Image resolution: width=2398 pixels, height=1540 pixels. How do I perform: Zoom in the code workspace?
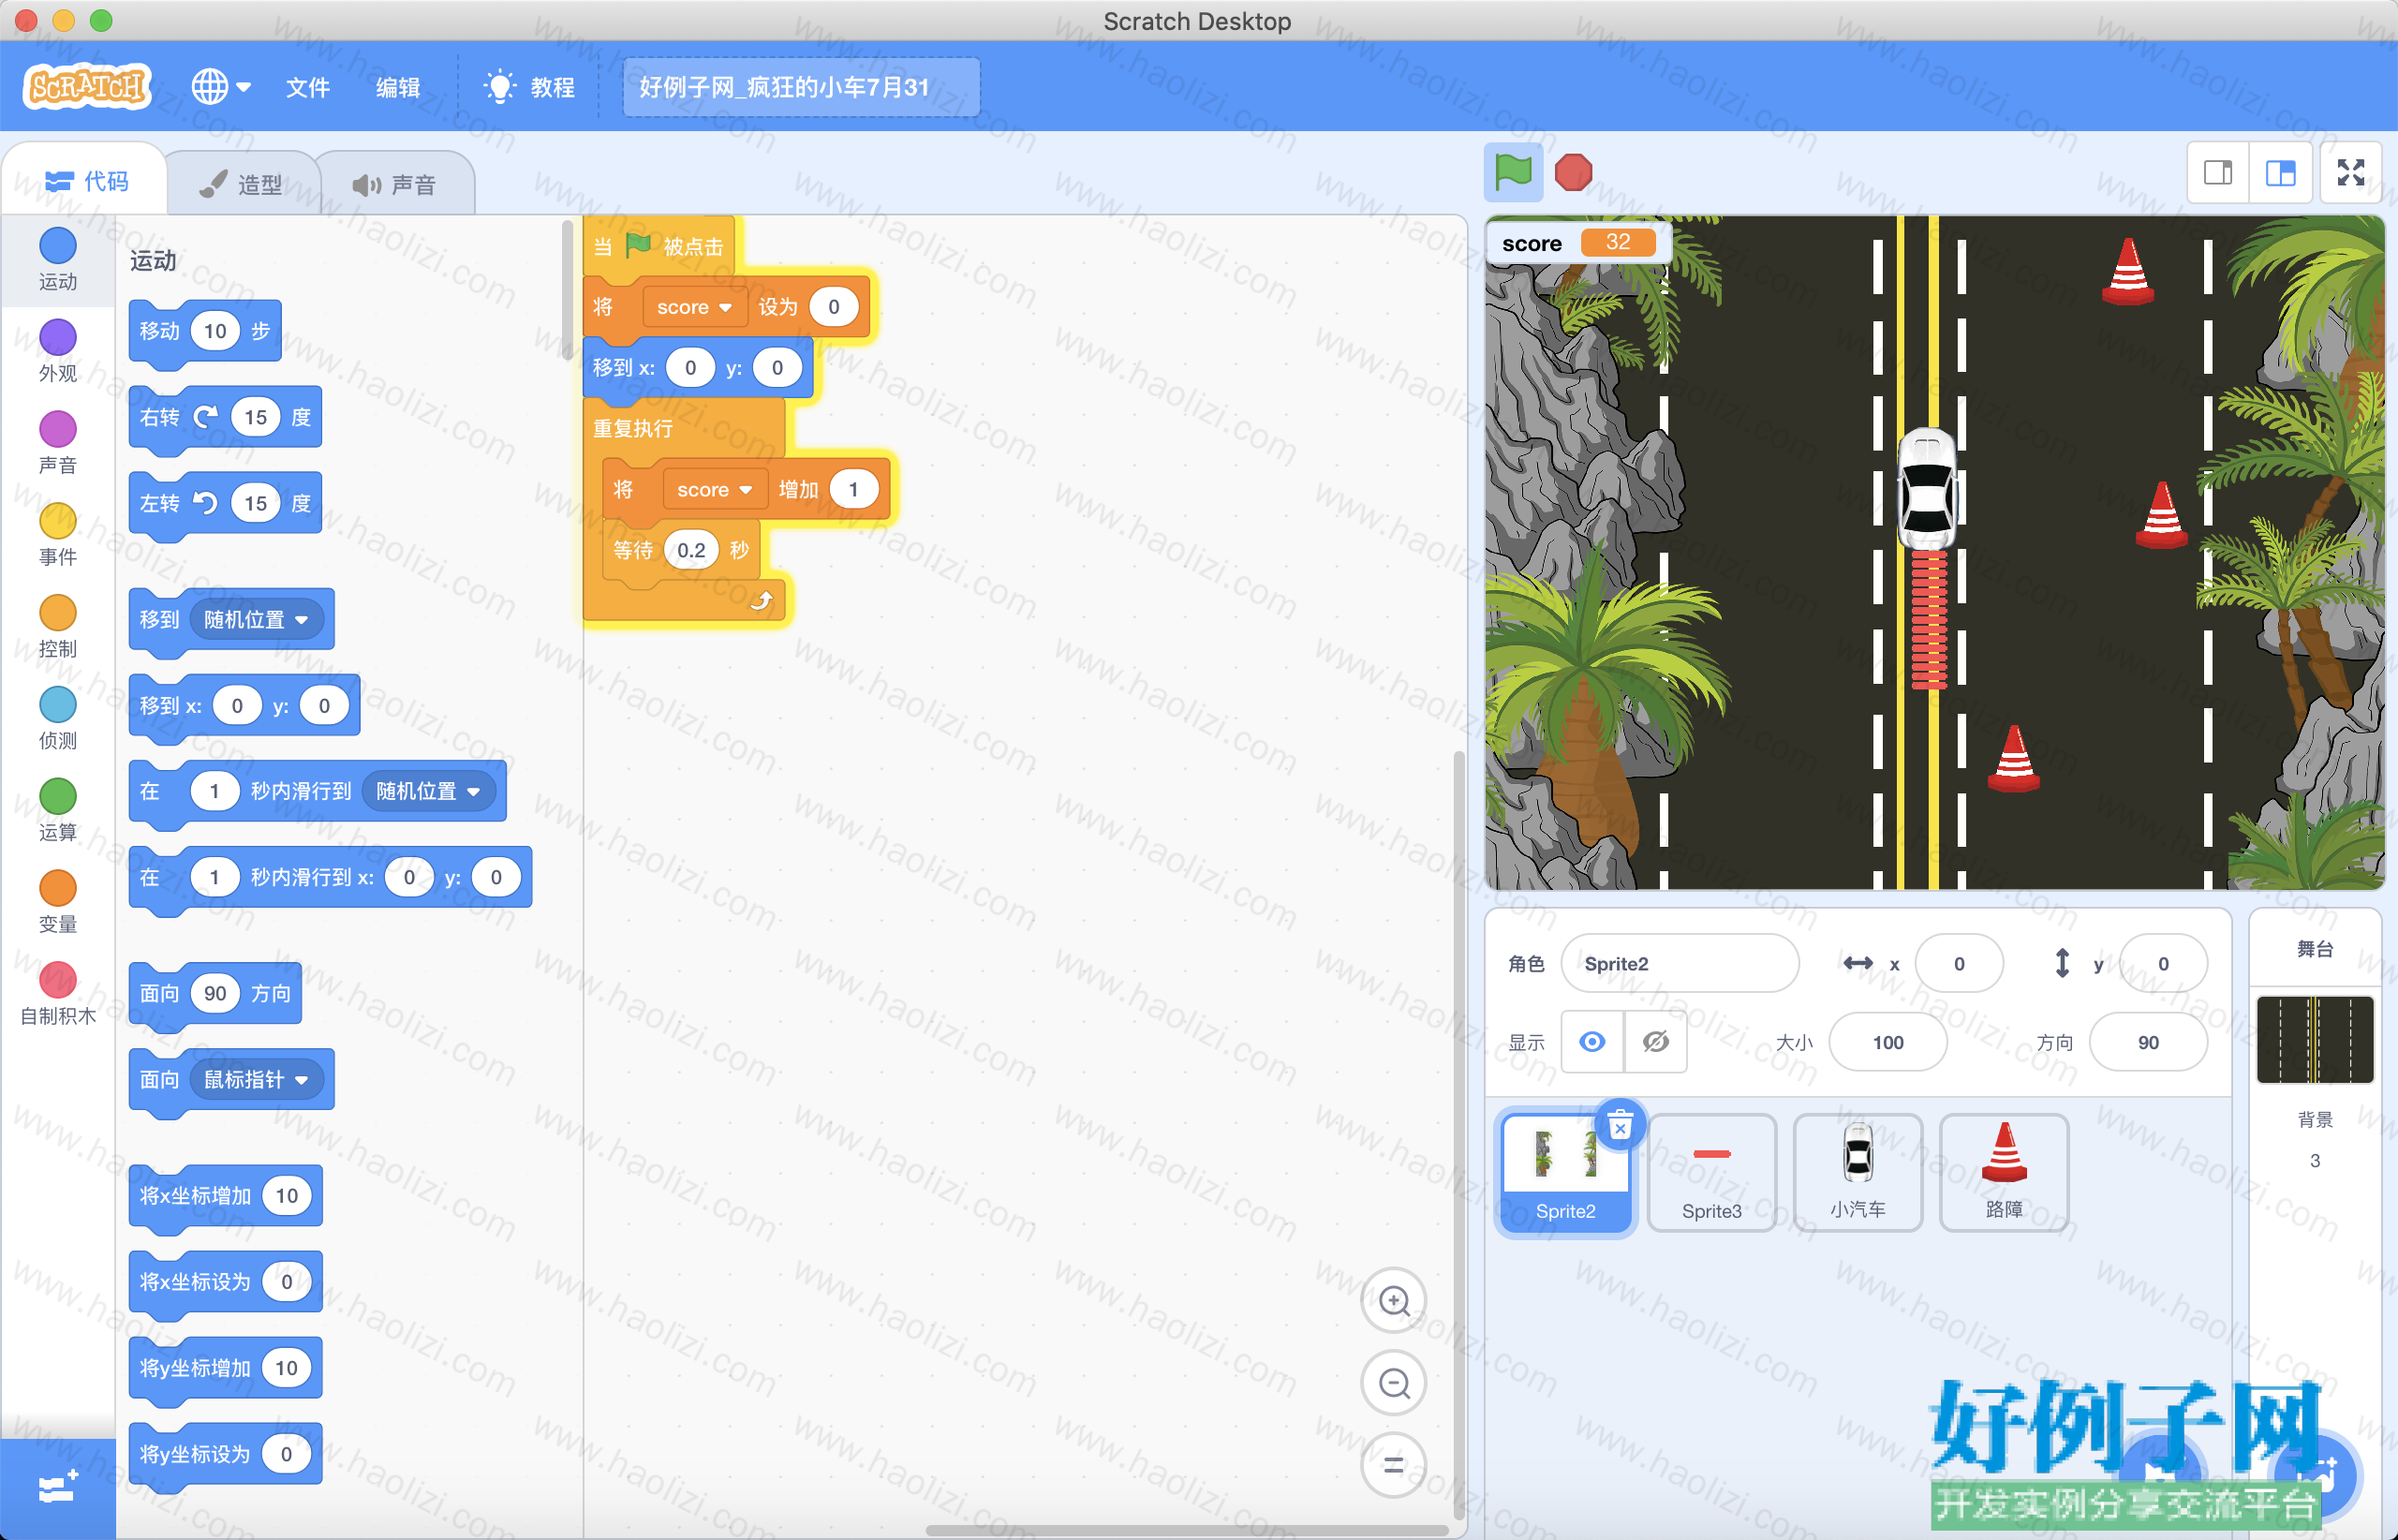pyautogui.click(x=1394, y=1301)
